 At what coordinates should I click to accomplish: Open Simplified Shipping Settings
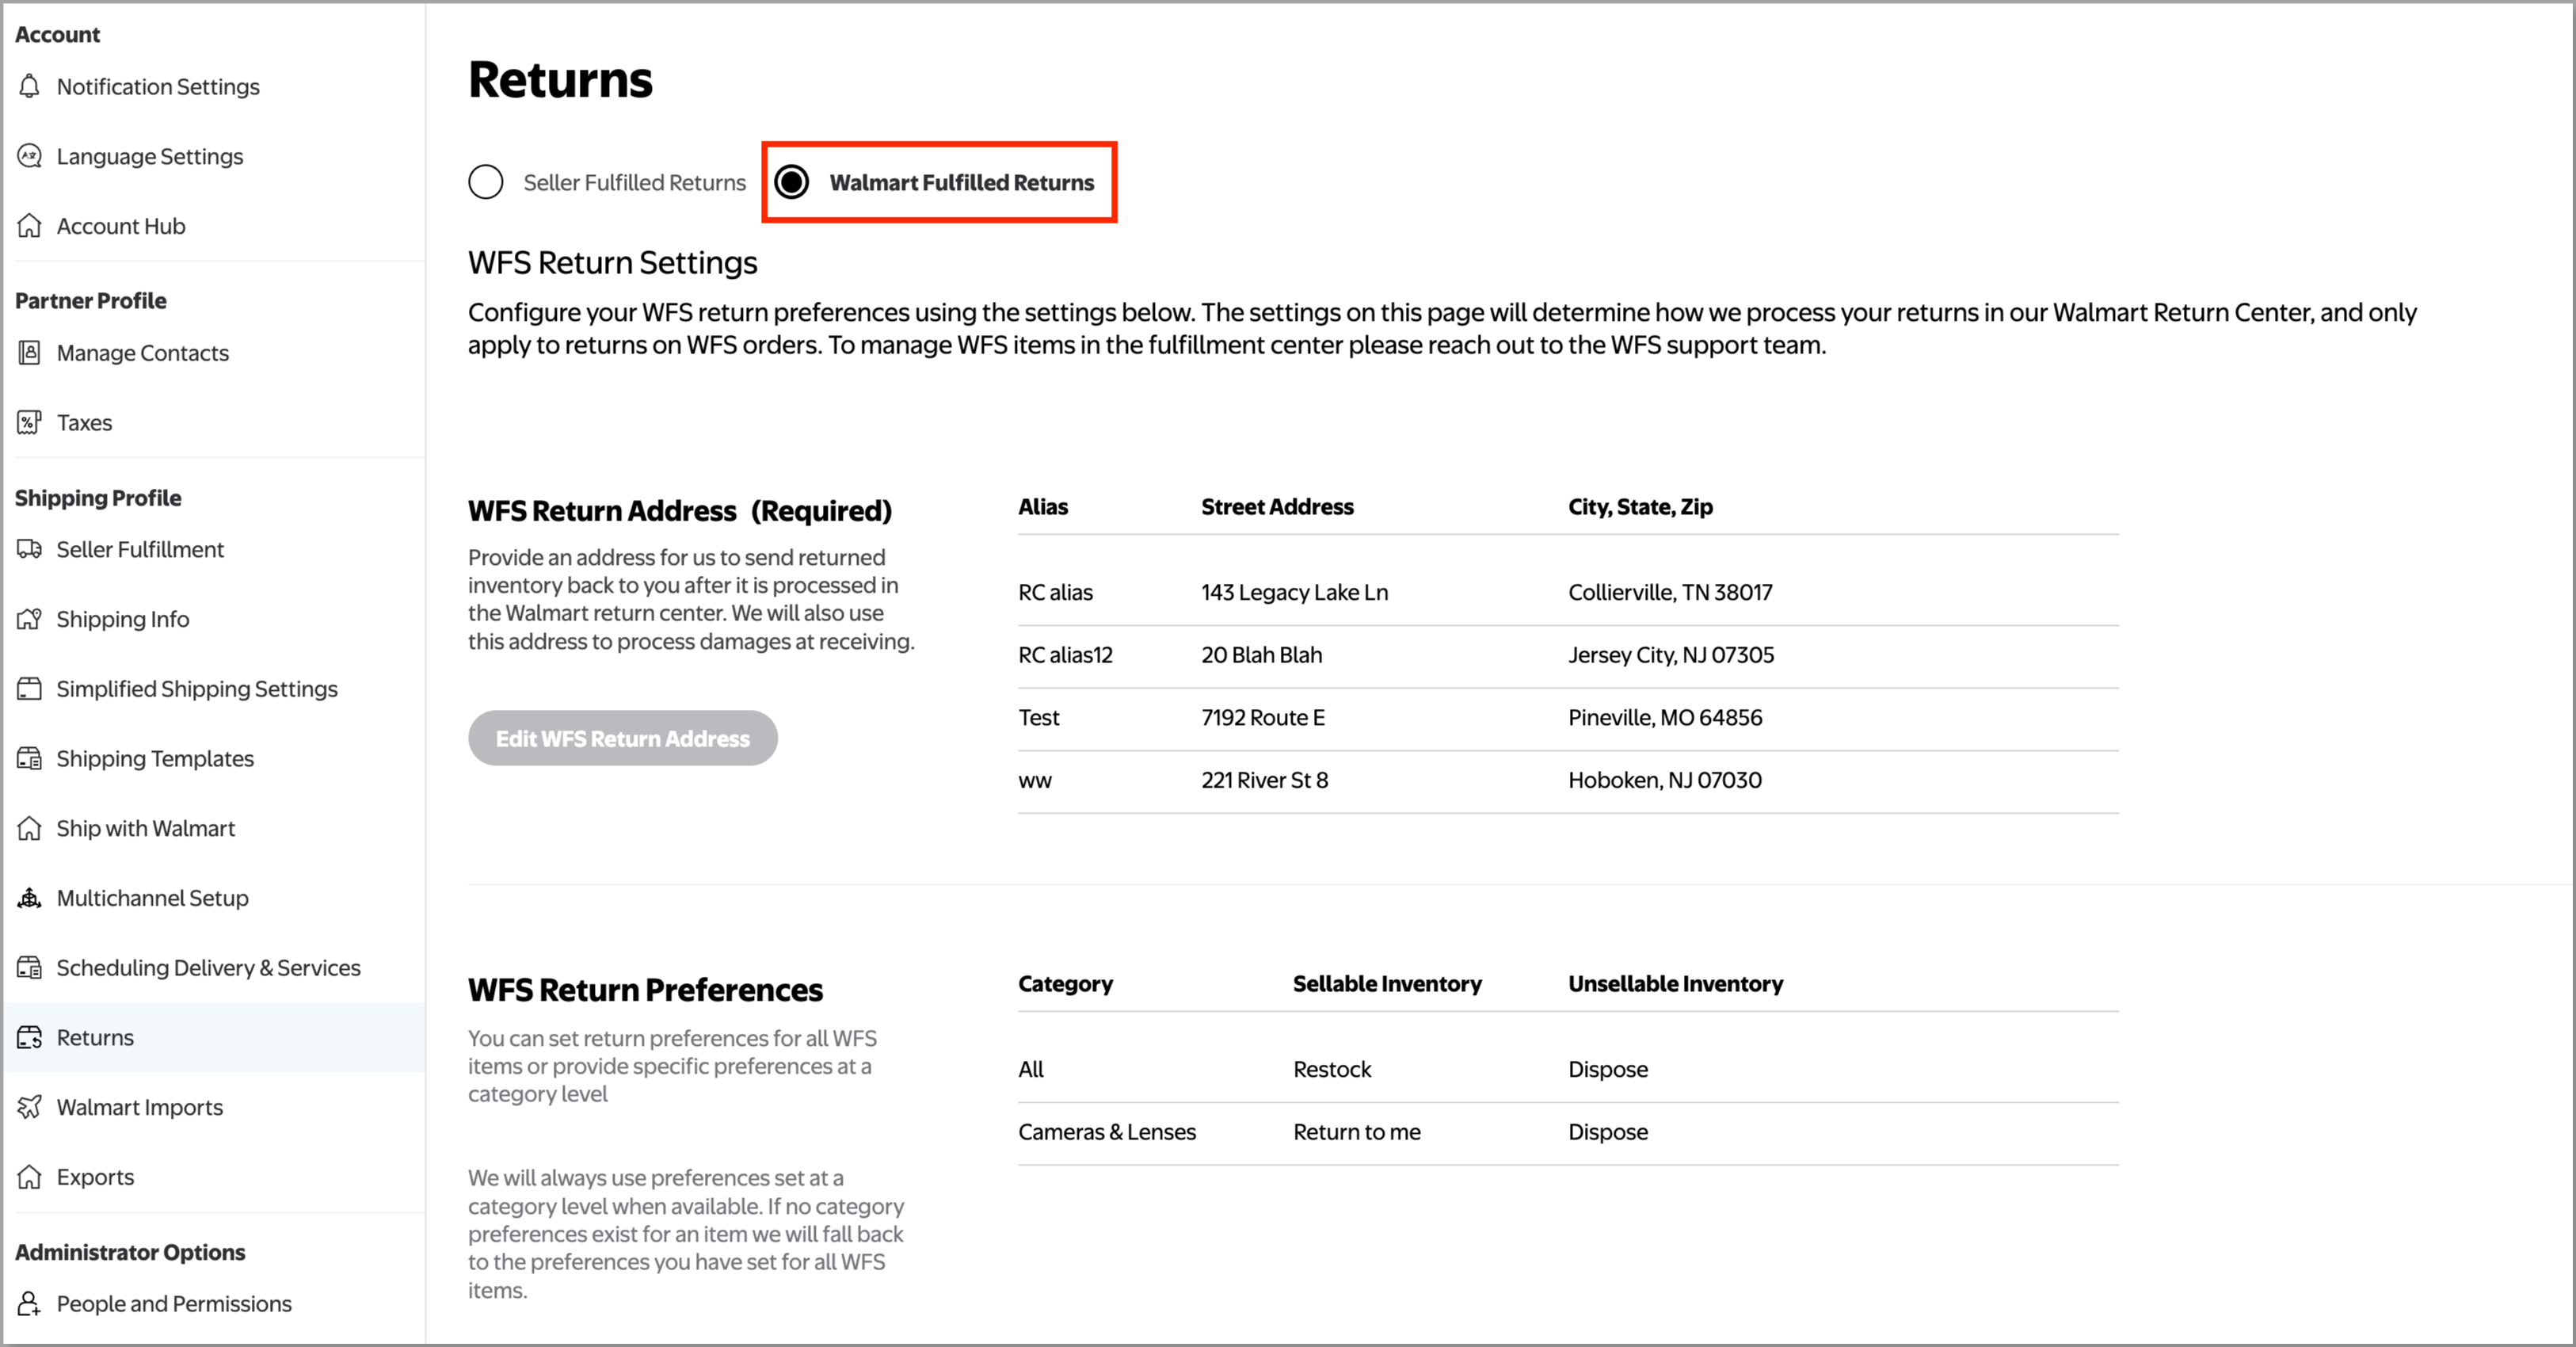197,689
